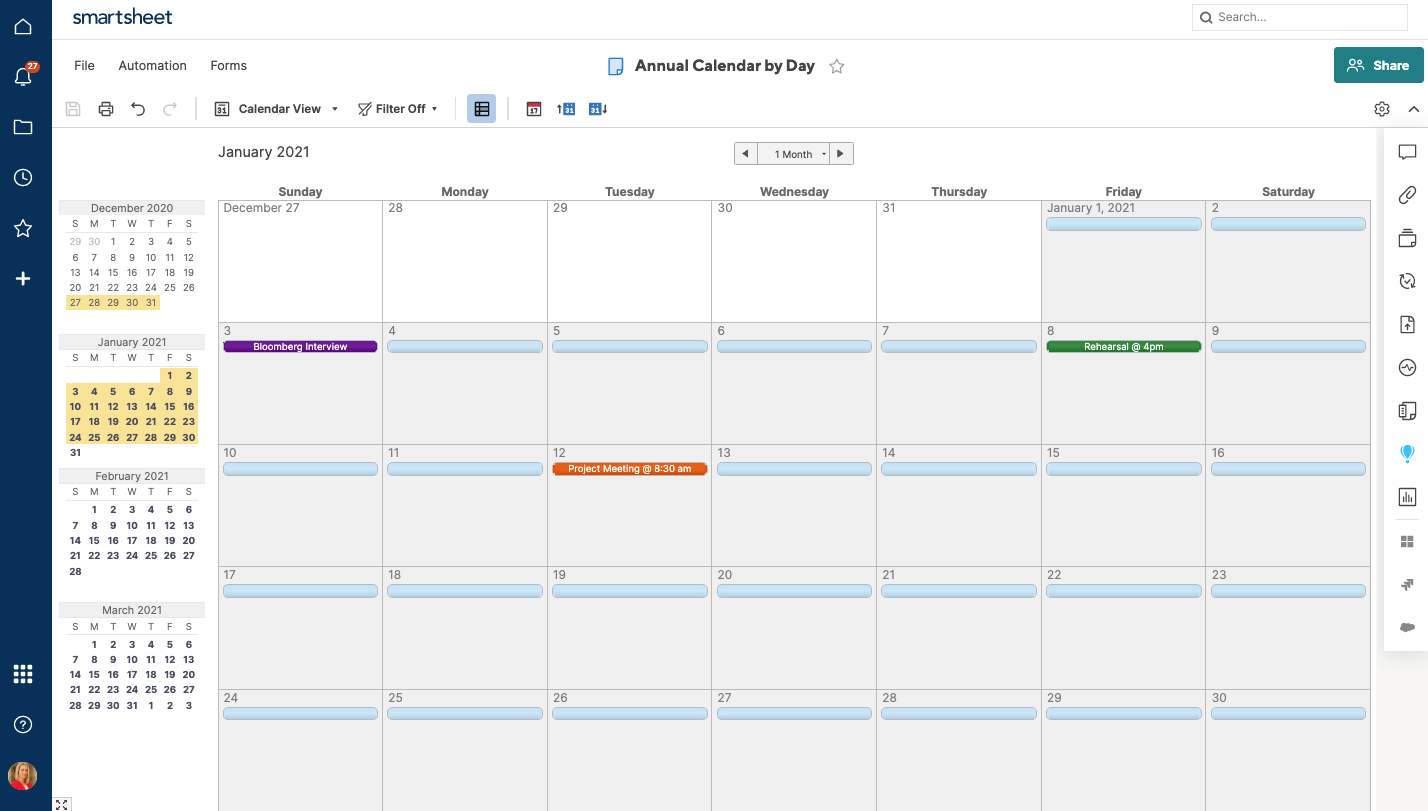The width and height of the screenshot is (1428, 811).
Task: Open Favorites star in left sidebar
Action: tap(23, 228)
